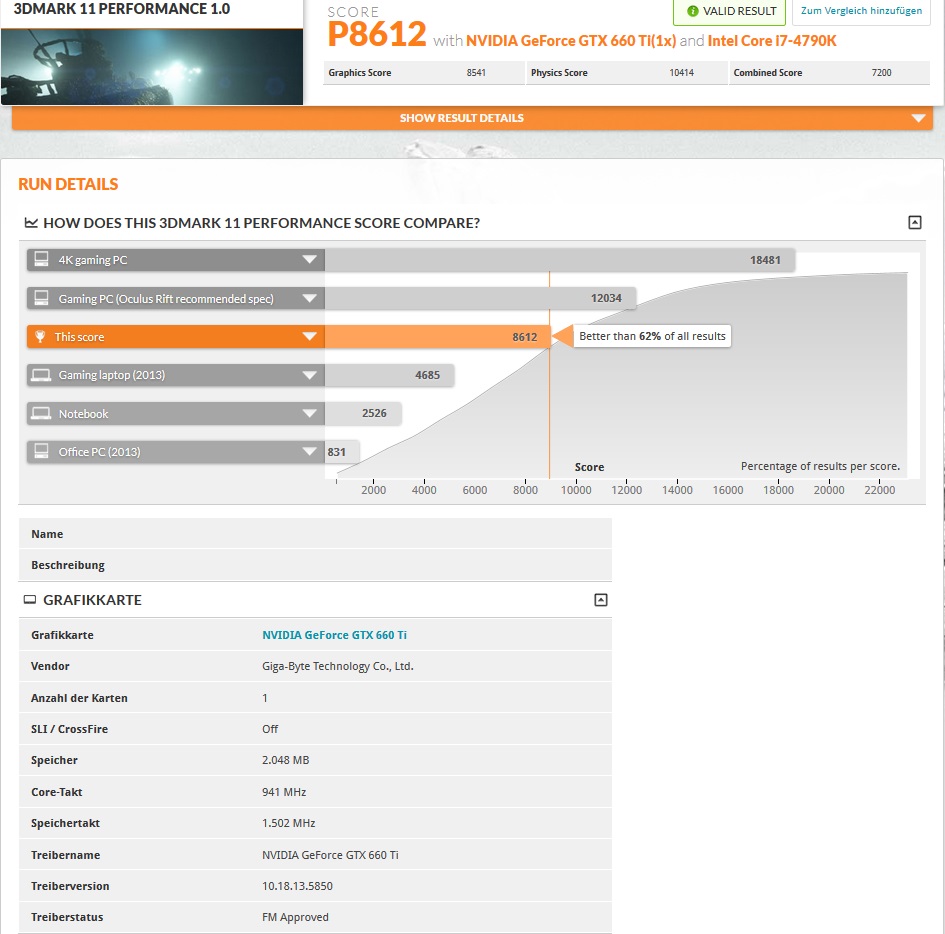
Task: Click Zum Vergleich hinzufügen button
Action: point(861,11)
